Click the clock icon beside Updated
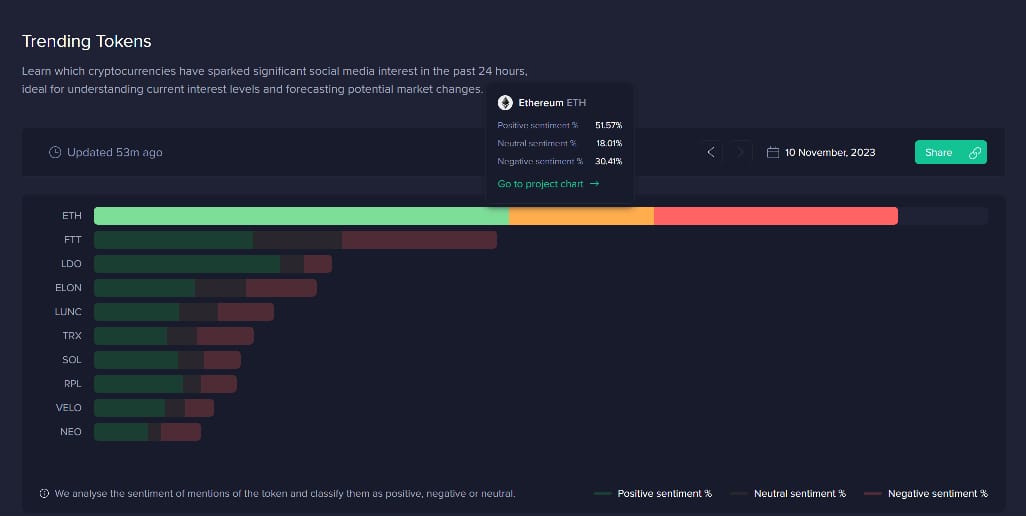Viewport: 1026px width, 516px height. 55,152
